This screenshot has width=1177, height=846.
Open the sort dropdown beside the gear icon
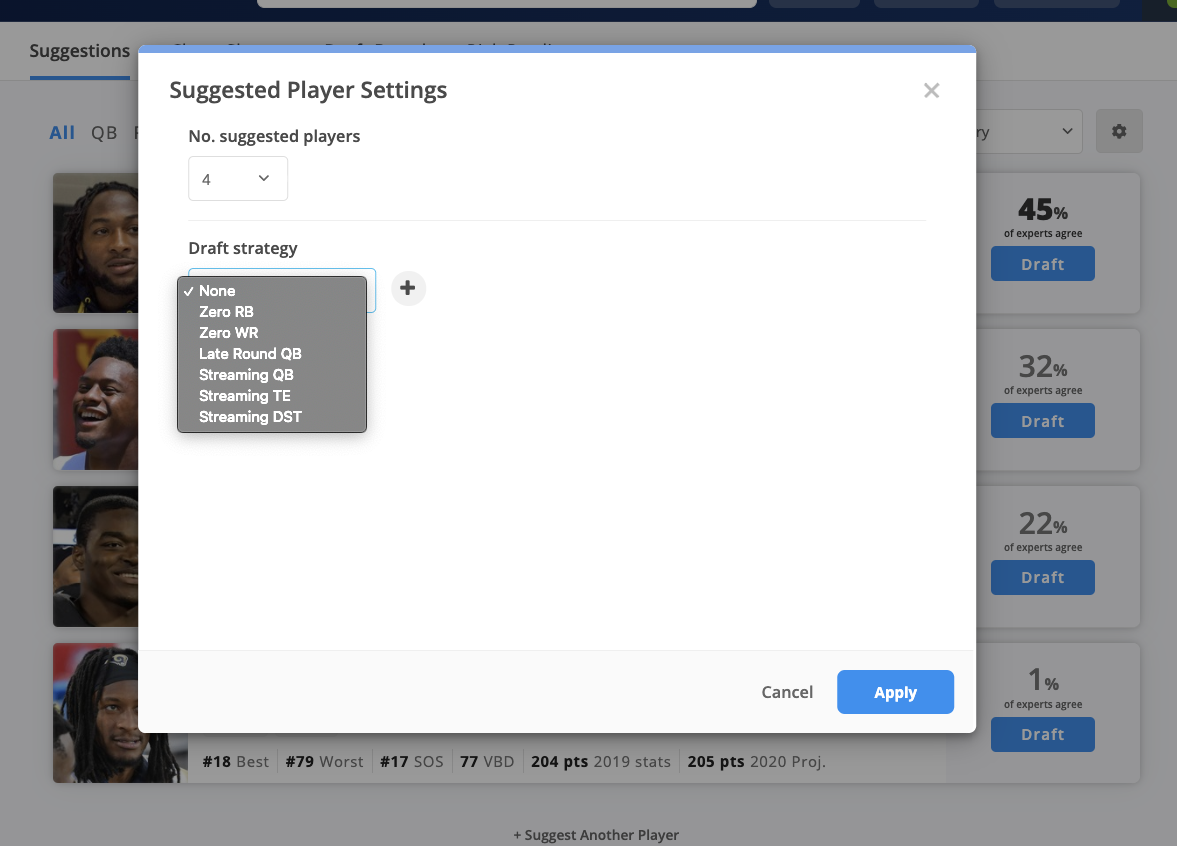pyautogui.click(x=1029, y=131)
